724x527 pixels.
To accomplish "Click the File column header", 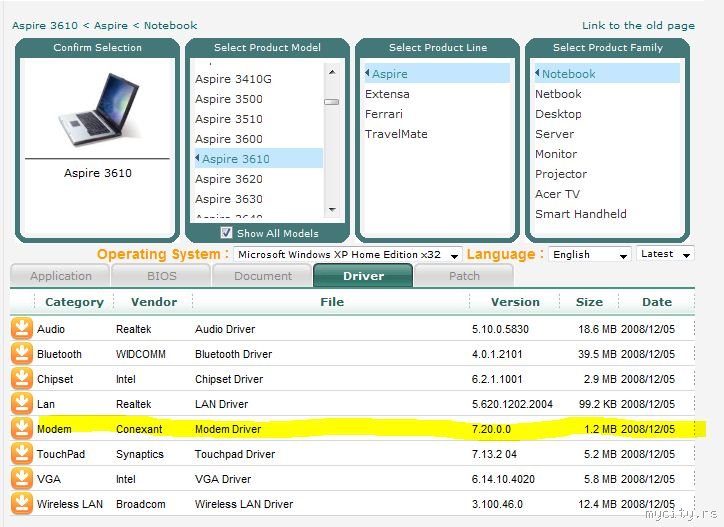I will (x=332, y=302).
